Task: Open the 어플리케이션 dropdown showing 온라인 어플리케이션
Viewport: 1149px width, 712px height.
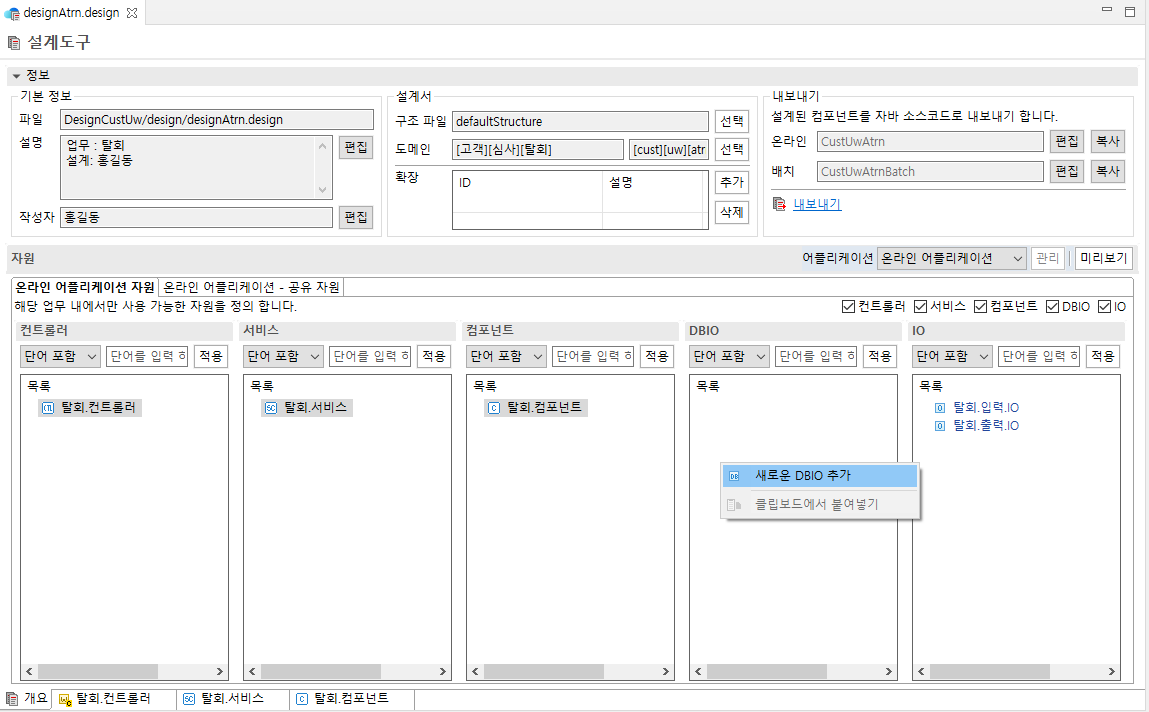Action: click(1019, 257)
